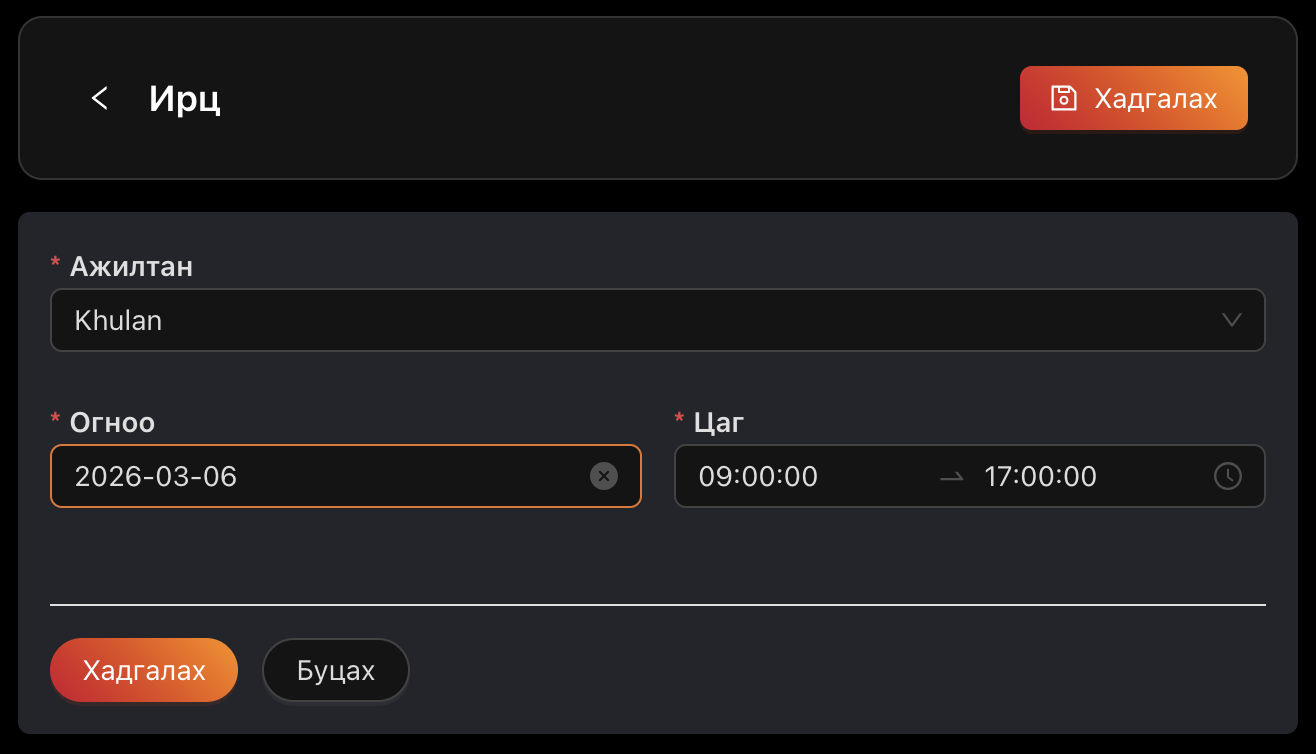Image resolution: width=1316 pixels, height=754 pixels.
Task: Select the start time 09:00:00
Action: (x=758, y=476)
